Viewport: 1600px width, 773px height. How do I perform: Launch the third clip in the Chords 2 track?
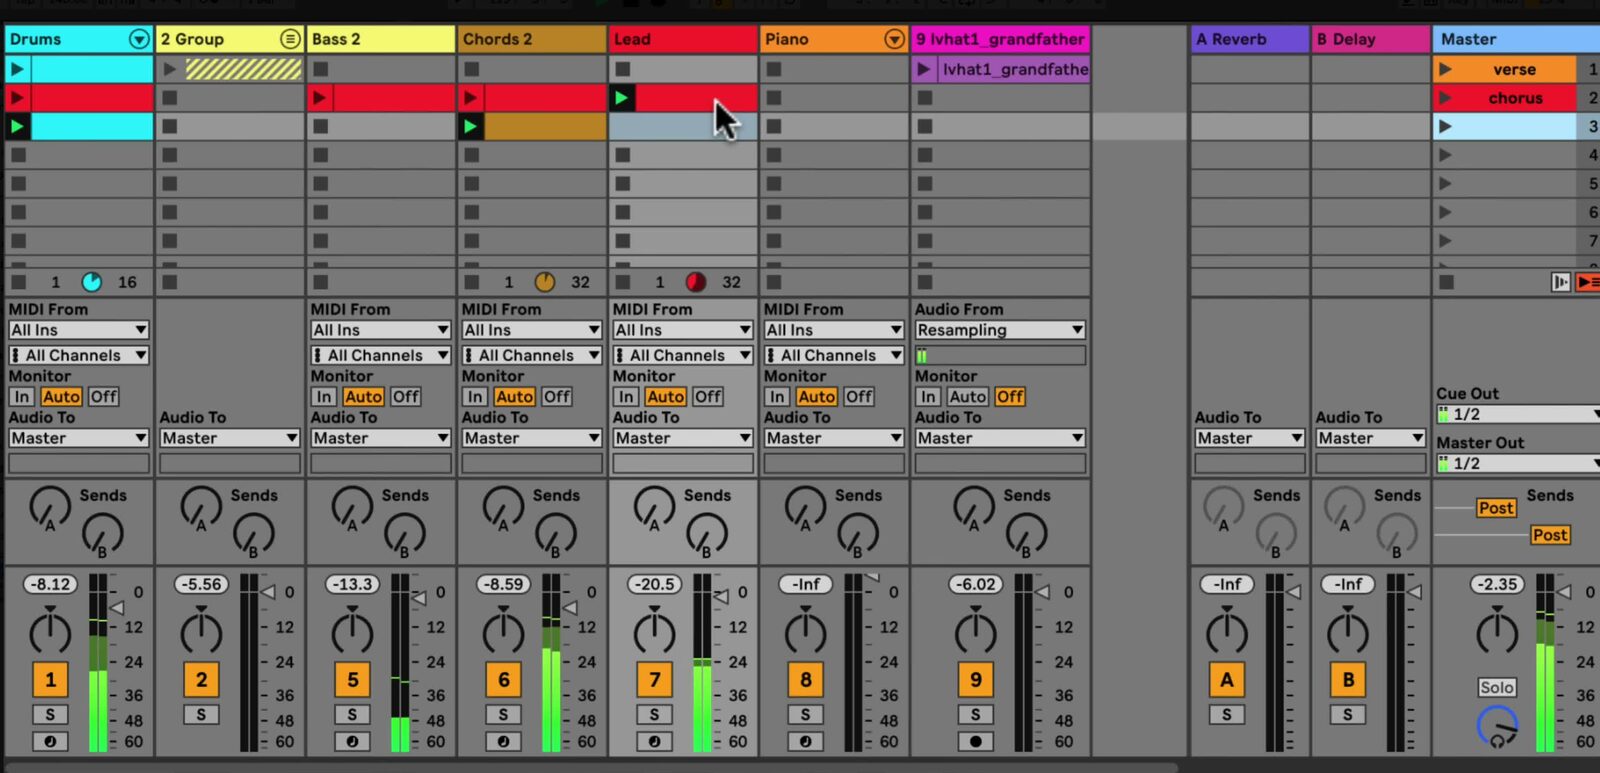click(471, 126)
